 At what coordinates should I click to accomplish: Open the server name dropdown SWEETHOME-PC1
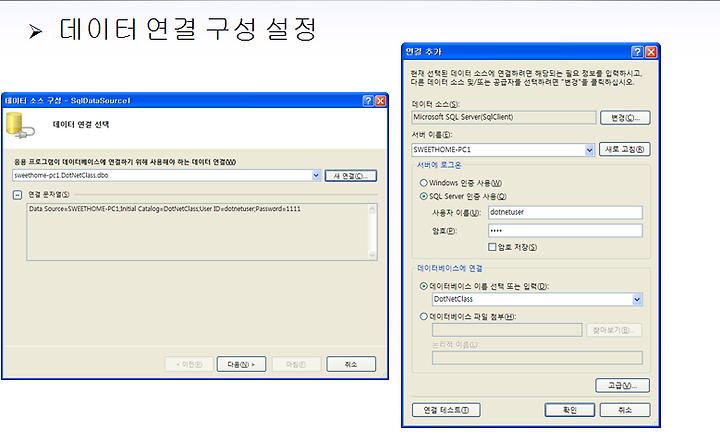point(590,150)
